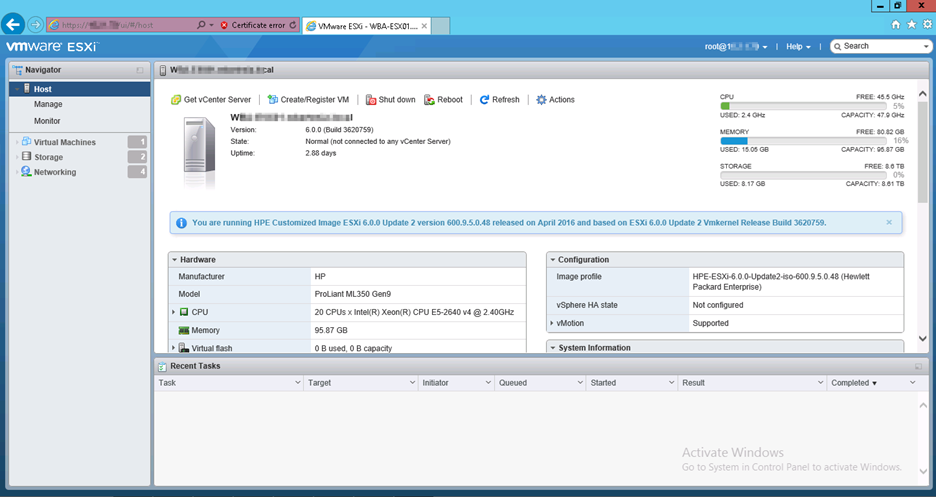
Task: Click the browser forward arrow
Action: click(36, 24)
